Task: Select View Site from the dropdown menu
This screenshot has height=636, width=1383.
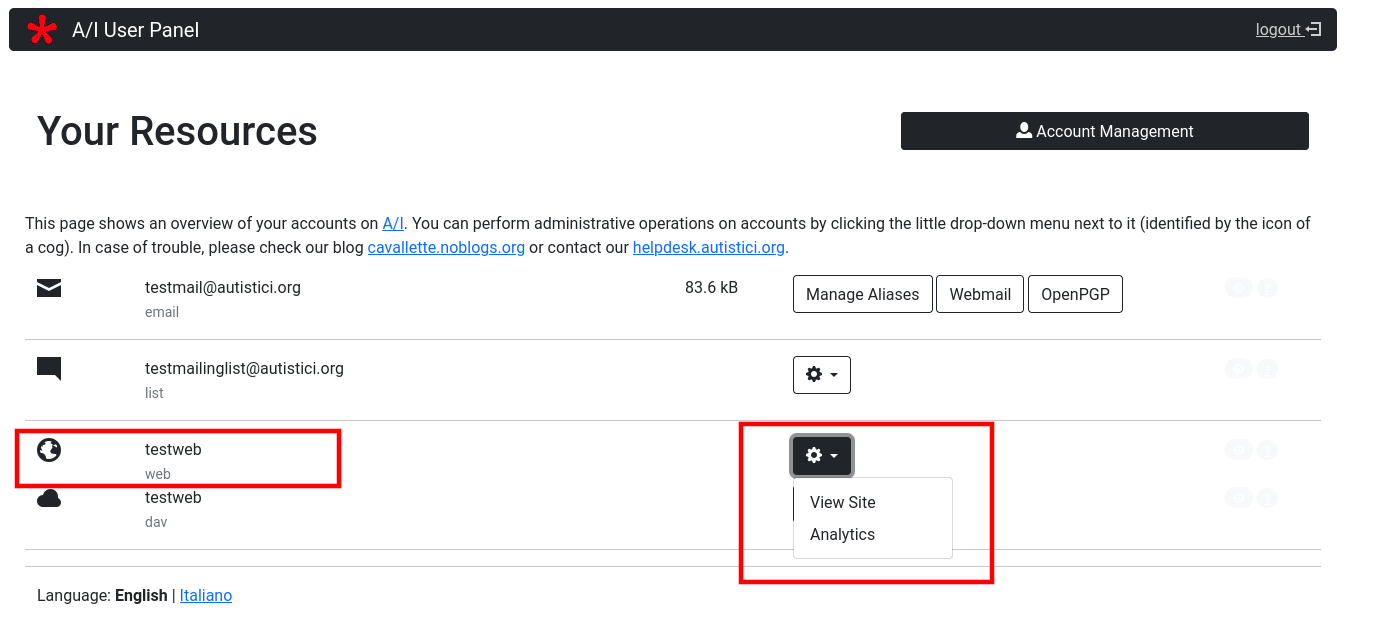Action: click(x=842, y=502)
